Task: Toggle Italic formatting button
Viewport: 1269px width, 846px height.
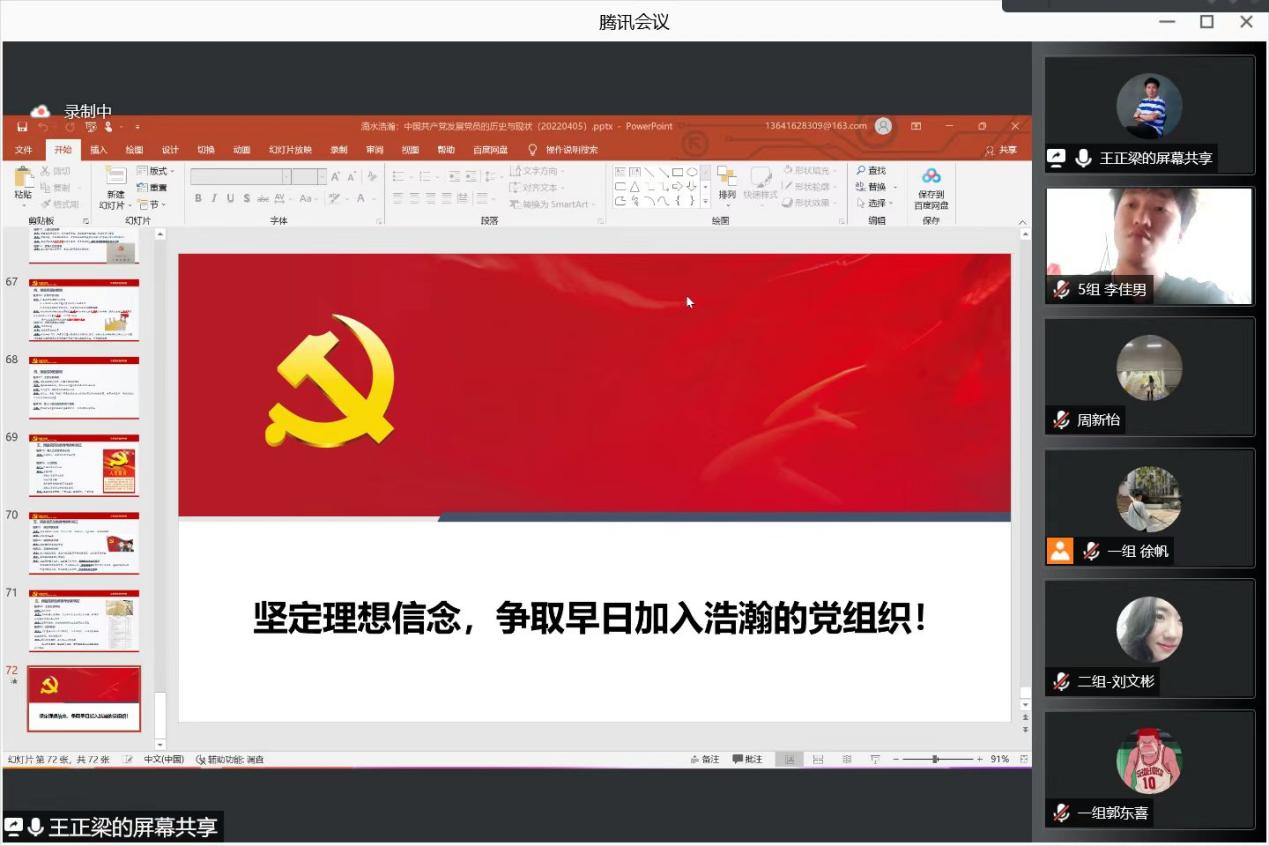Action: [x=213, y=198]
